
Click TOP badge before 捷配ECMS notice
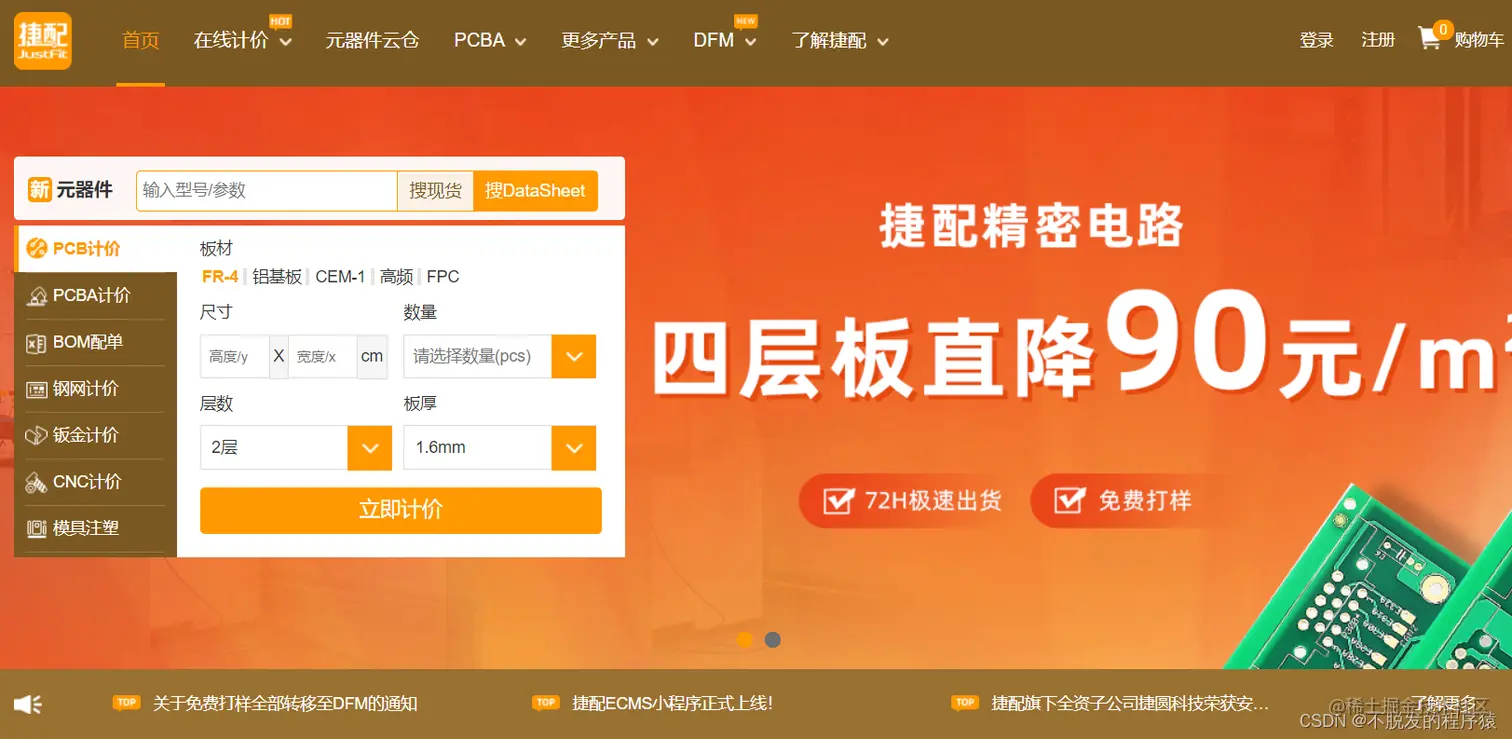point(545,702)
